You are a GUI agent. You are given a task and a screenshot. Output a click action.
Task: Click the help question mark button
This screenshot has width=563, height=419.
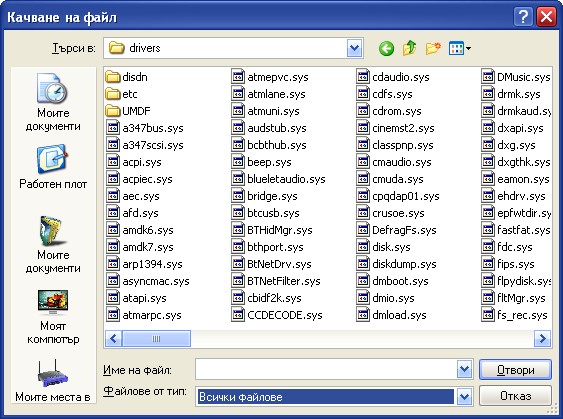pos(523,17)
